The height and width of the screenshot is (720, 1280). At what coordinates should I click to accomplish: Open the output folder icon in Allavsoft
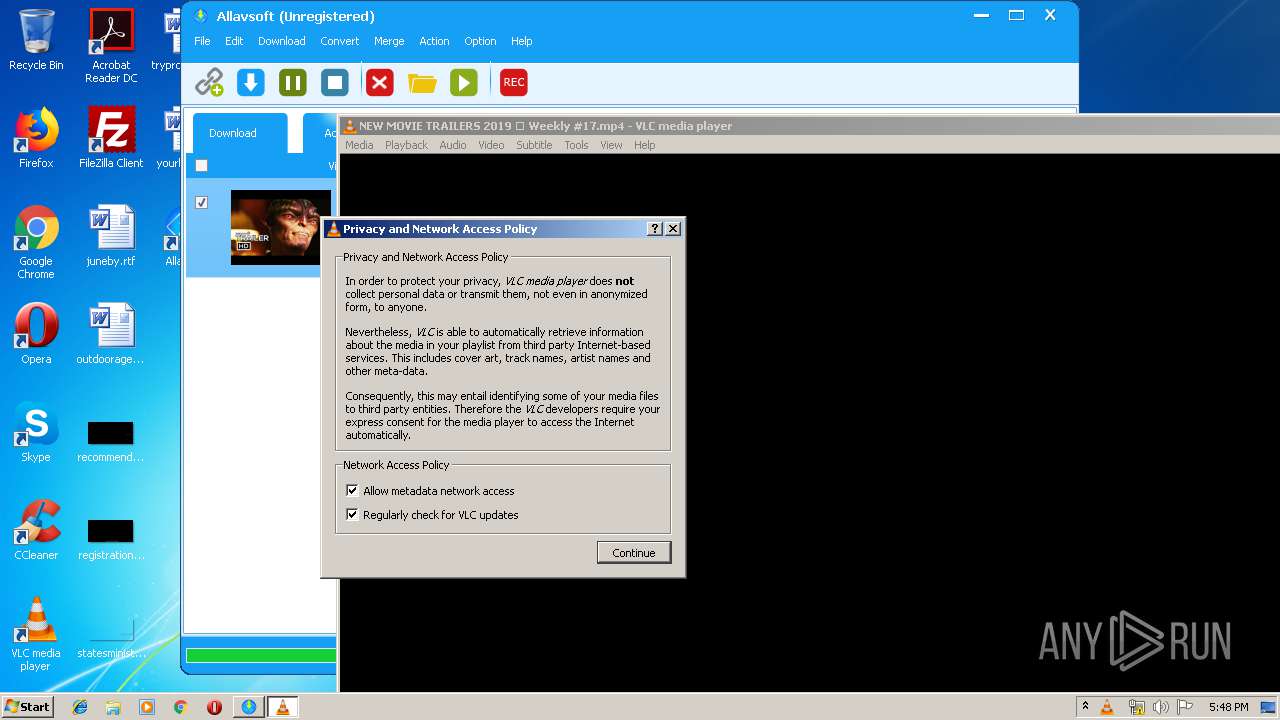422,82
